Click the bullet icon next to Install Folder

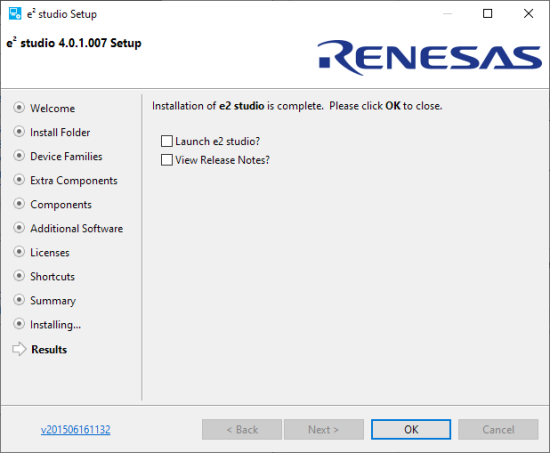click(19, 132)
